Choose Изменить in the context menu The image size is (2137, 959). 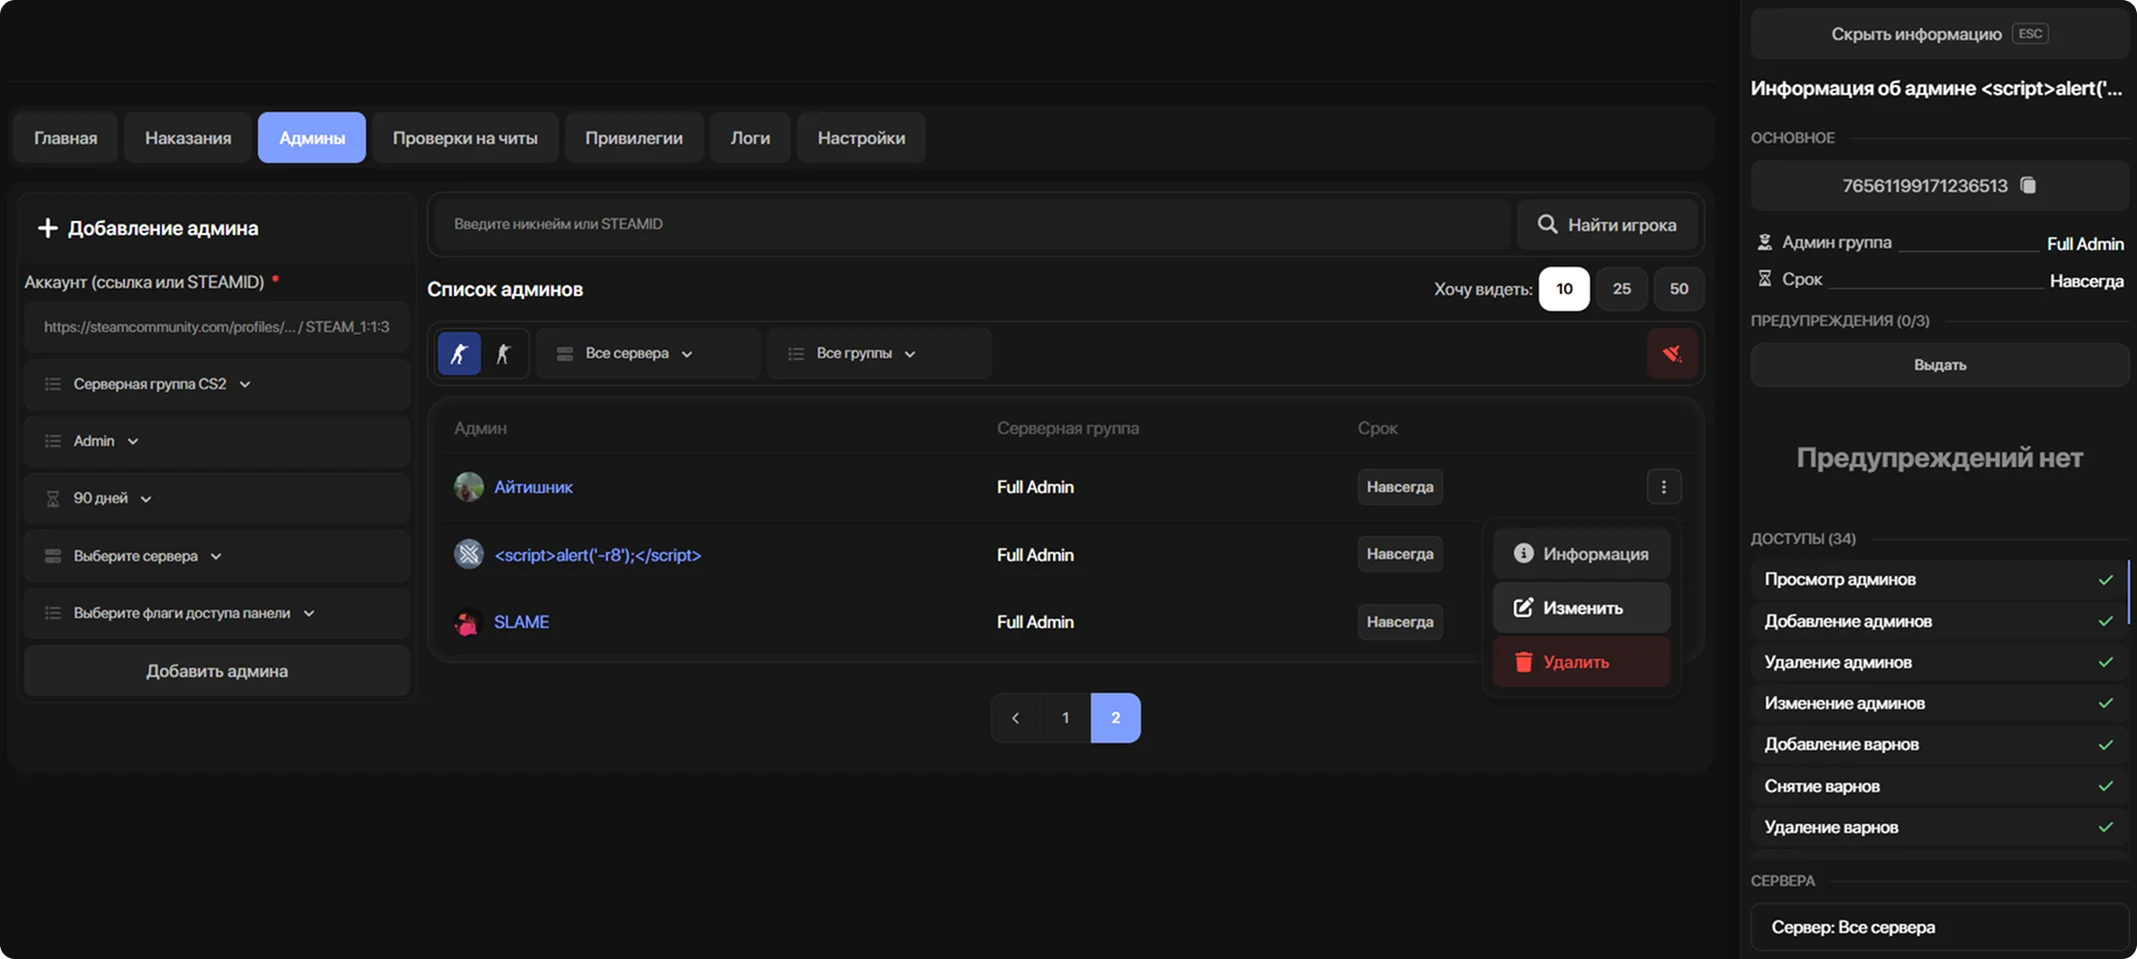pos(1582,608)
